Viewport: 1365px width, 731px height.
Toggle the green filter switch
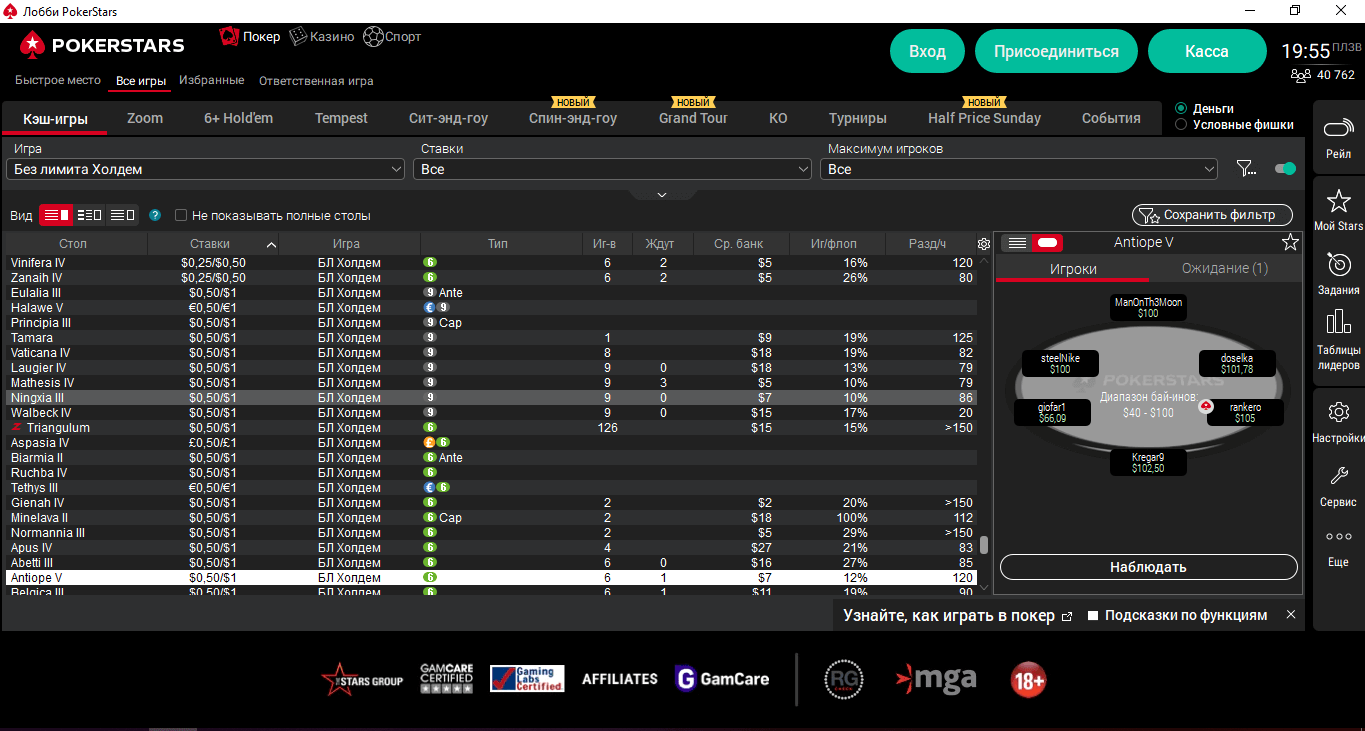(x=1285, y=169)
